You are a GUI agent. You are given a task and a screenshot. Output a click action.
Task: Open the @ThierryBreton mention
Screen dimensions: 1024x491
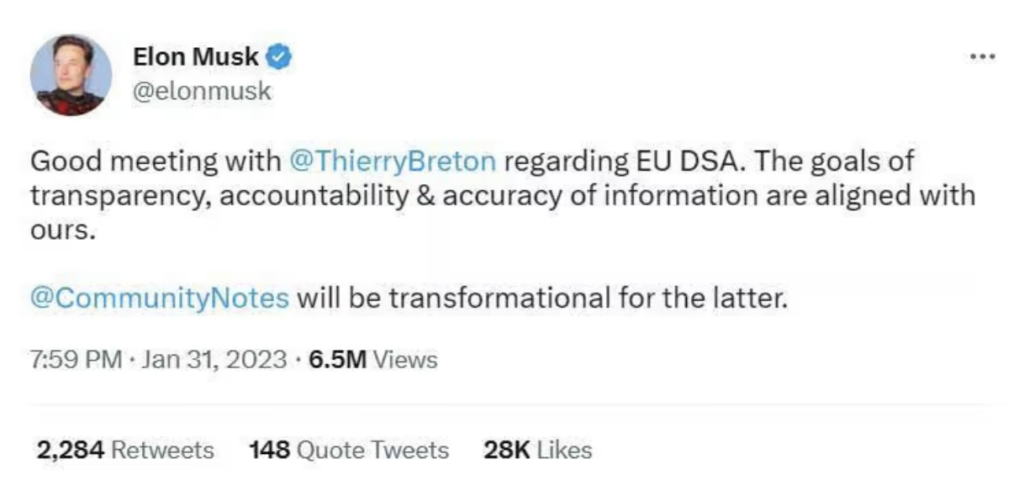pyautogui.click(x=392, y=161)
